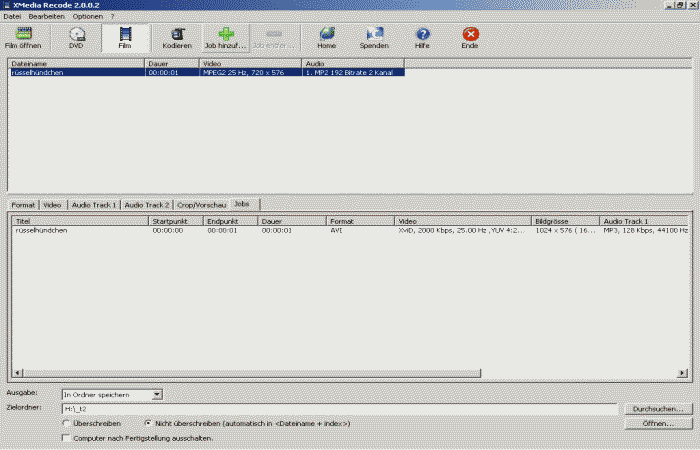The image size is (700, 450).
Task: Switch to the Crop/Vorschau tab
Action: (x=202, y=204)
